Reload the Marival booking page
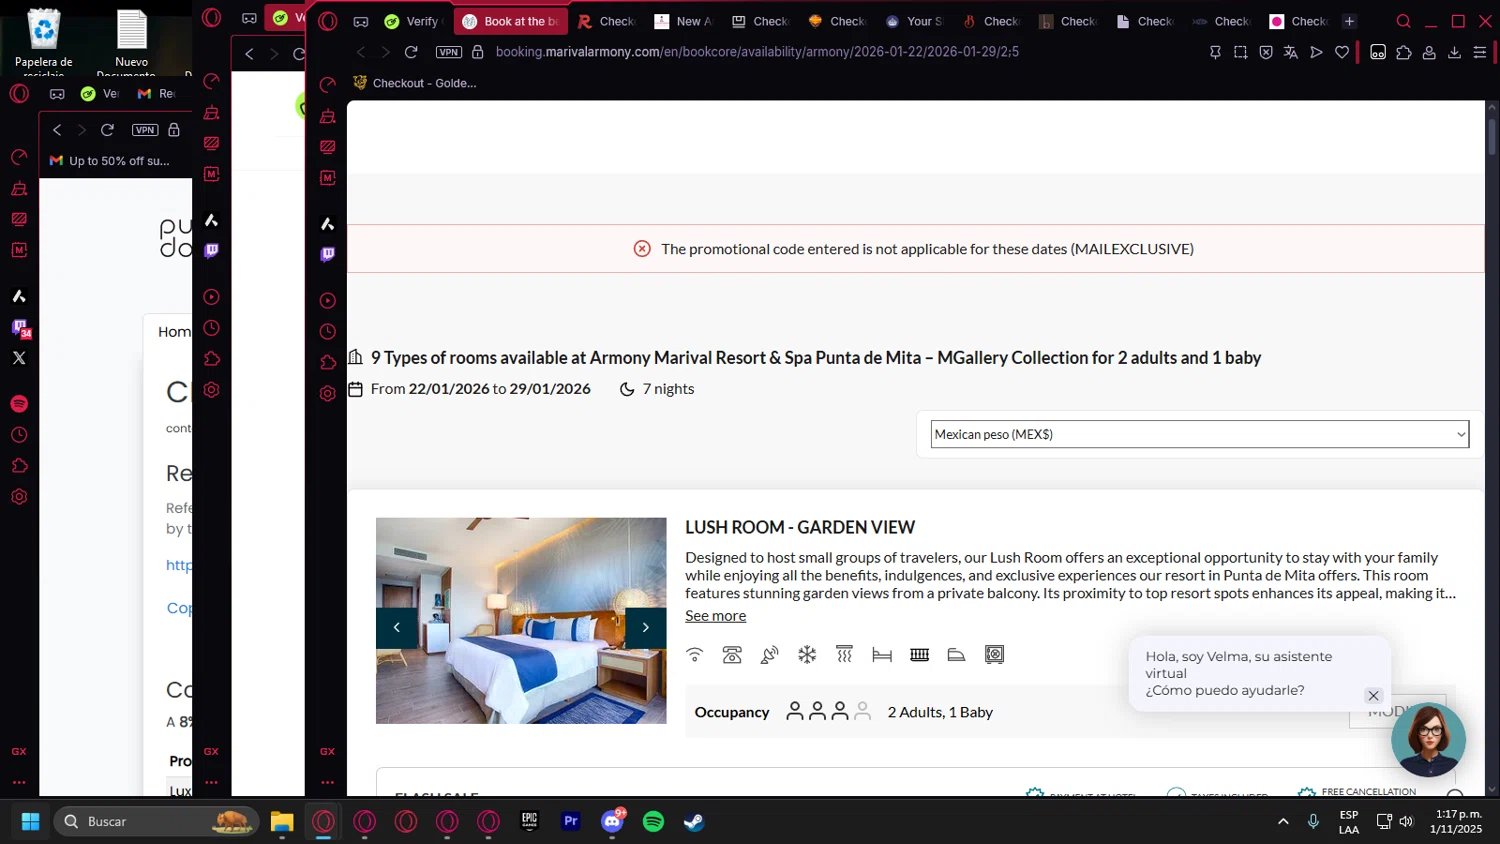 click(x=411, y=52)
